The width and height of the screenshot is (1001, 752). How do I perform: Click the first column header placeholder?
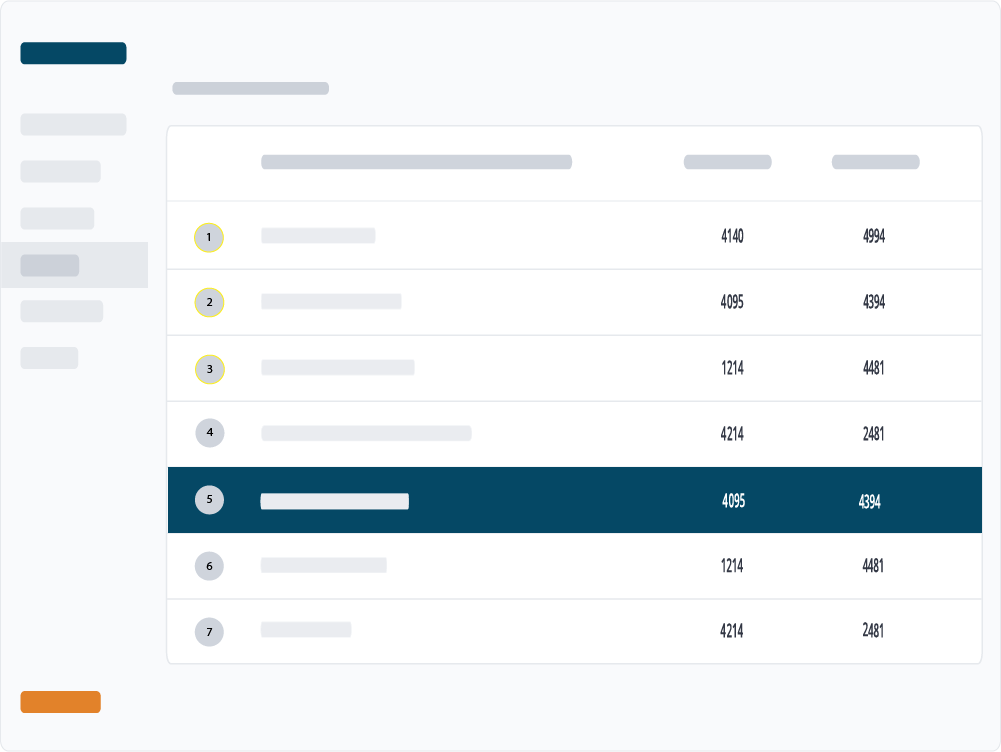[416, 161]
